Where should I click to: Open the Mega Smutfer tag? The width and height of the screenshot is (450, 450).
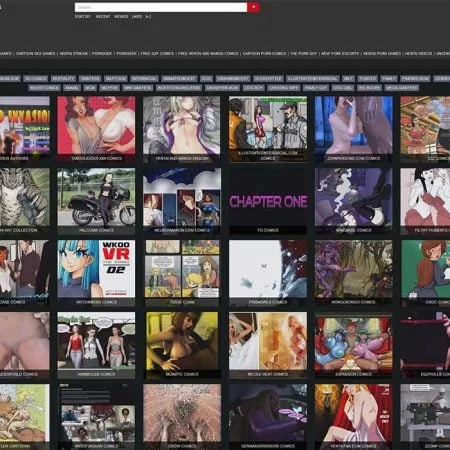402,88
